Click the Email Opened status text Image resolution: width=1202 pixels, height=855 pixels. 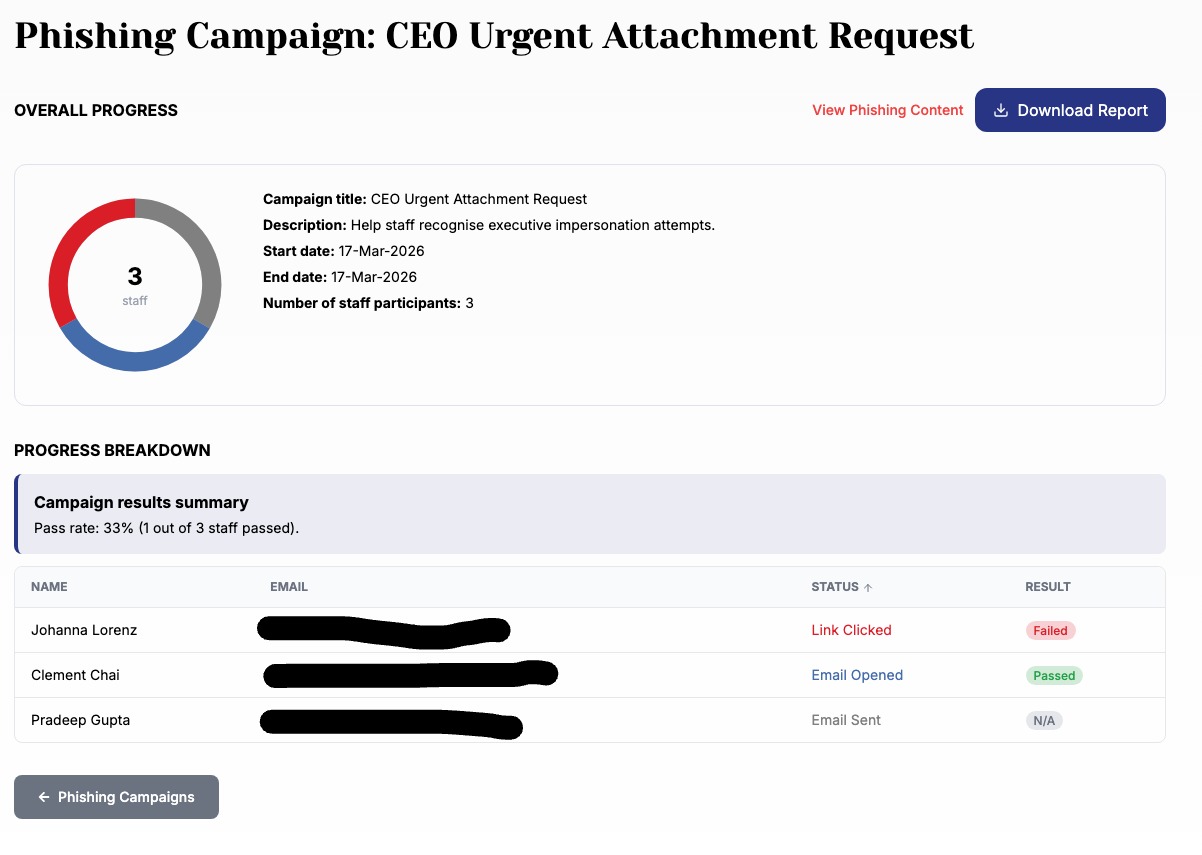[857, 675]
